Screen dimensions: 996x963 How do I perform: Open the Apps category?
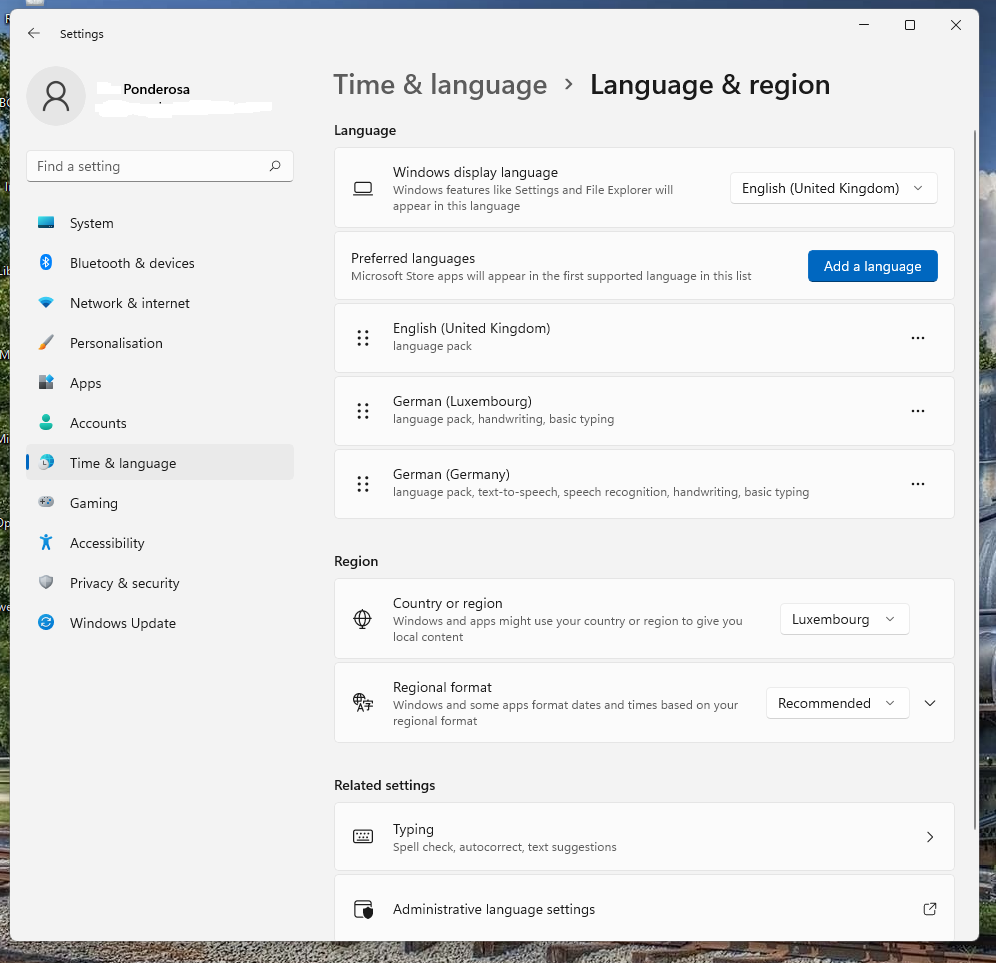point(159,383)
